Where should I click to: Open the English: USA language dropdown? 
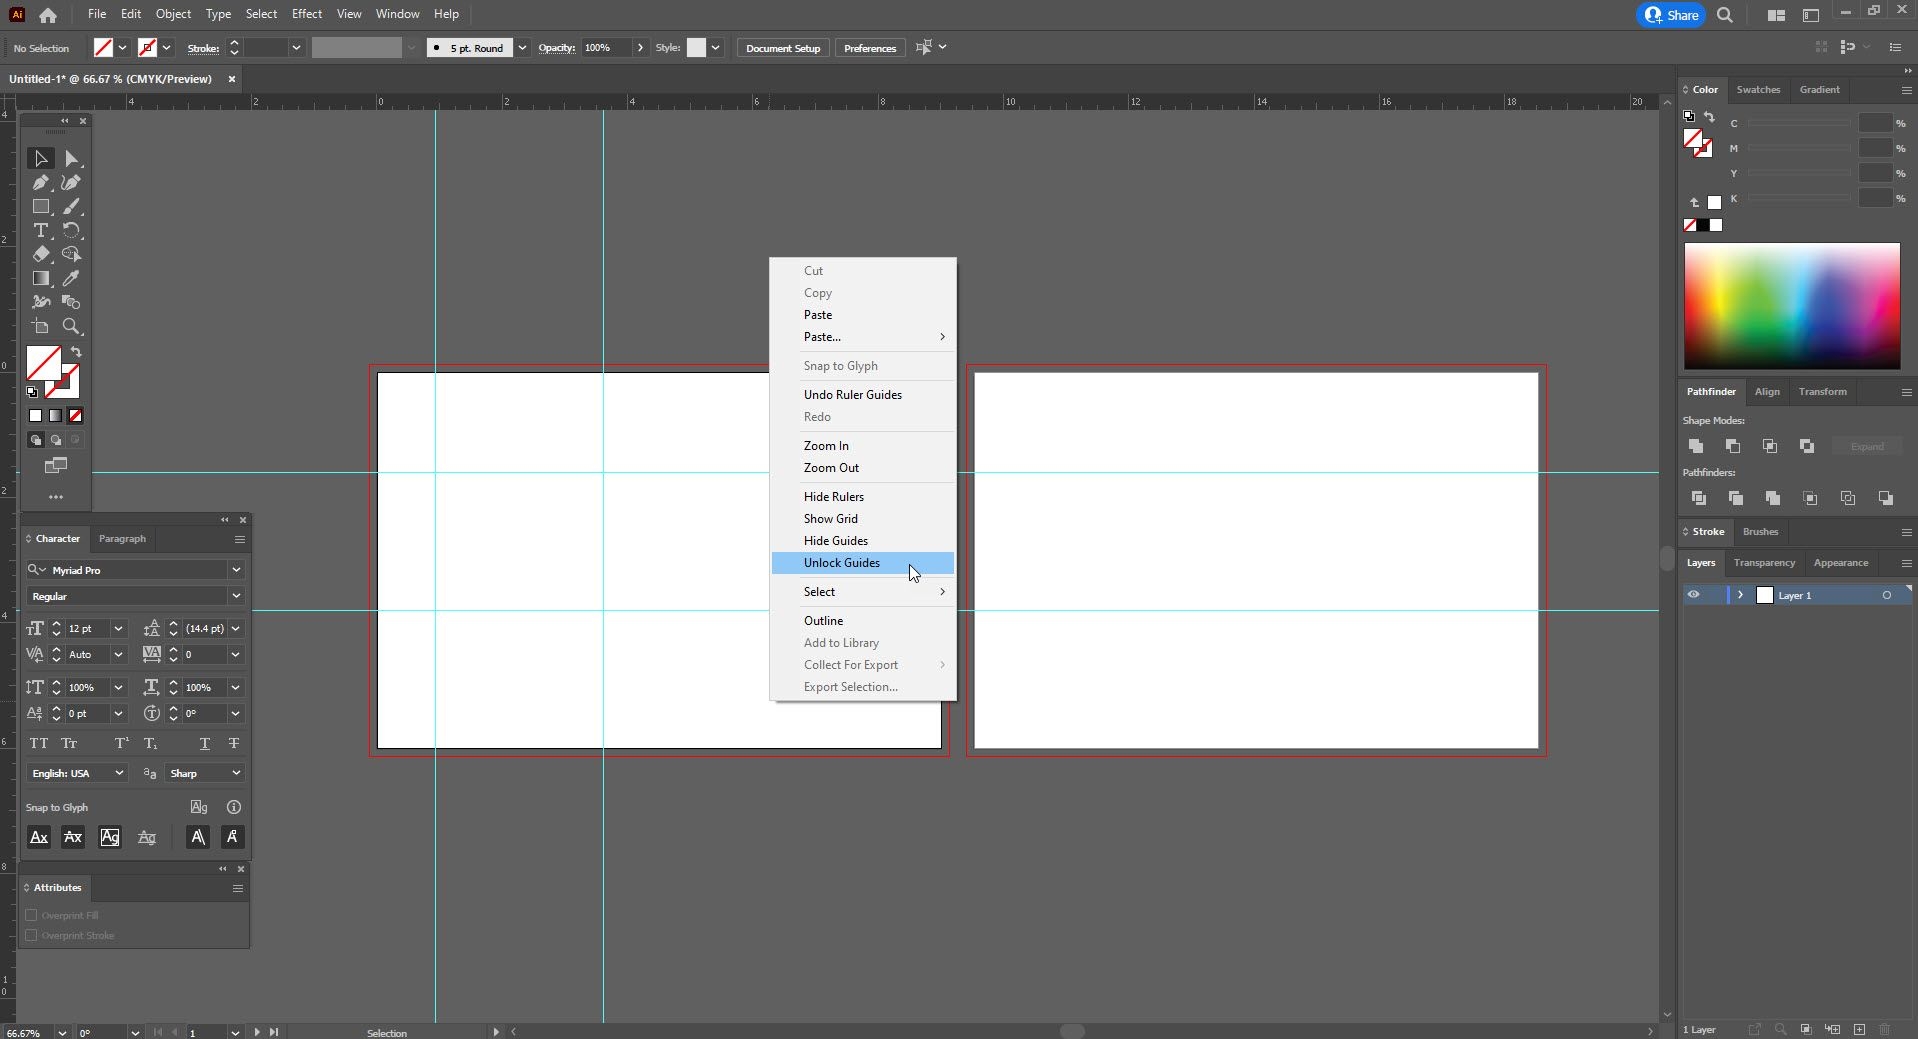pos(119,773)
